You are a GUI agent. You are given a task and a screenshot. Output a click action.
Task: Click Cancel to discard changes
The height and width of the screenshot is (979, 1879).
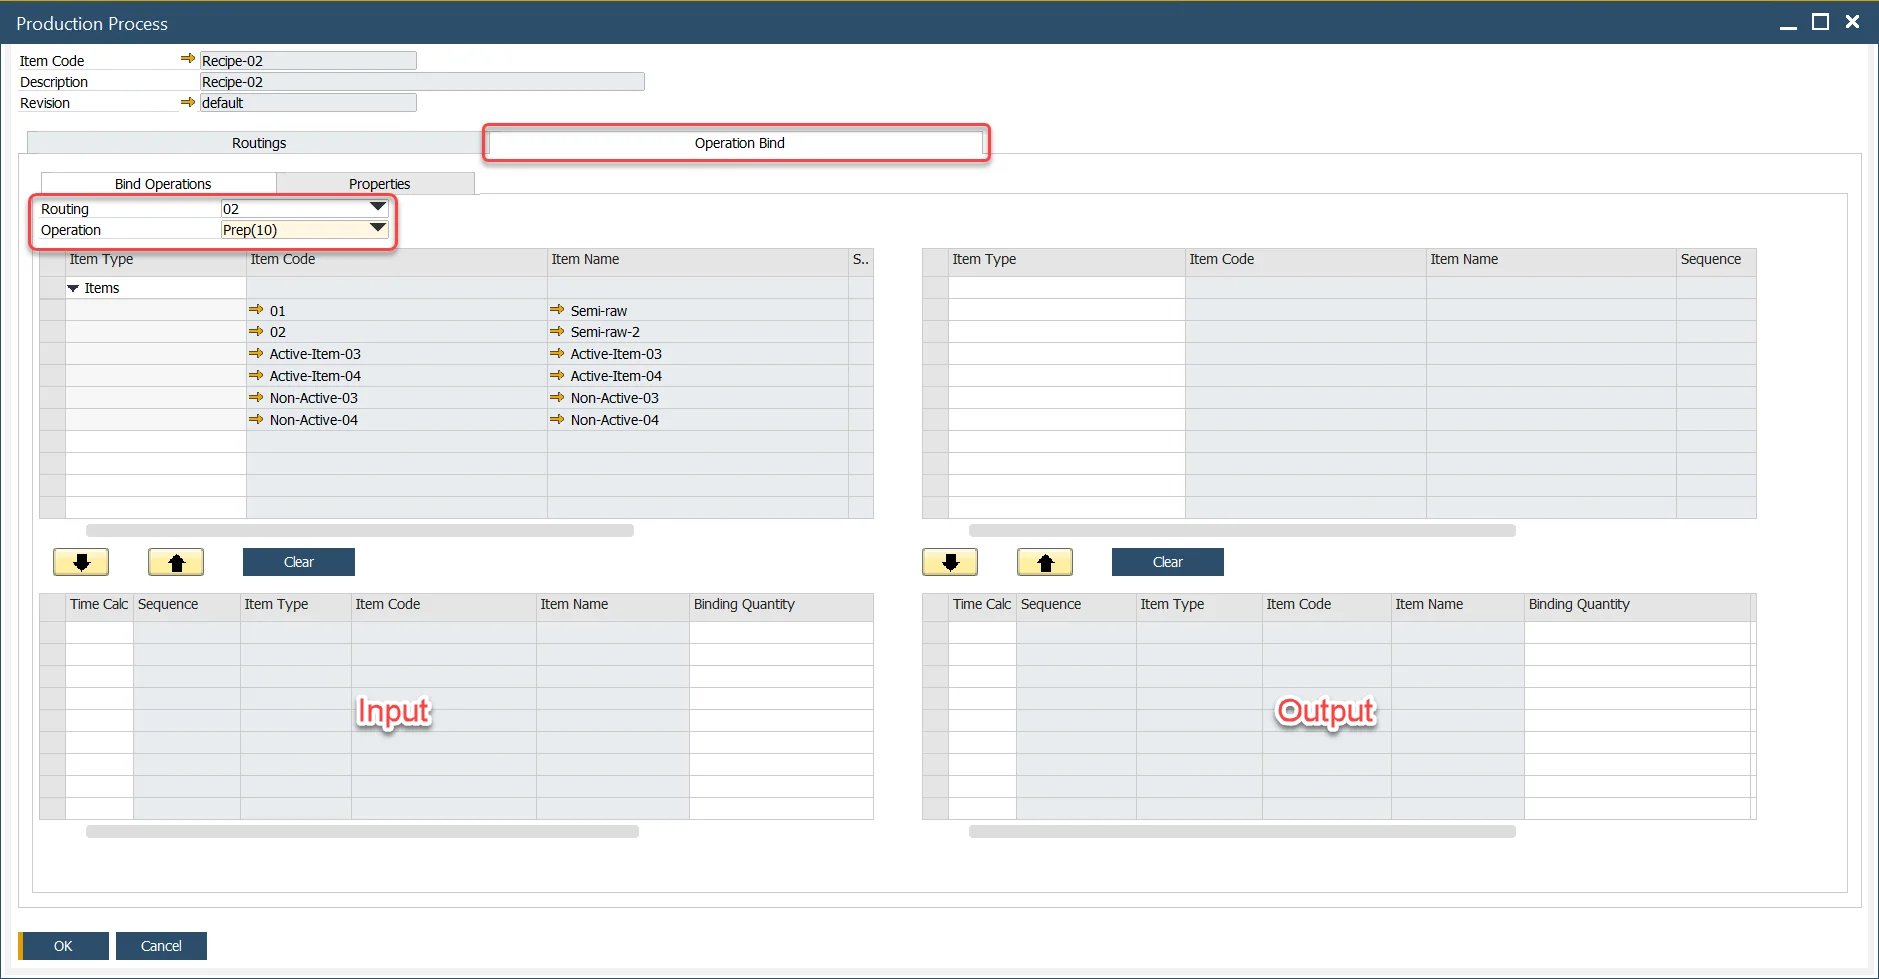click(161, 946)
